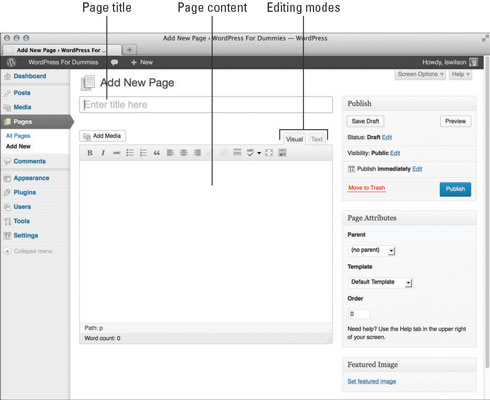Open the New content menu
The image size is (490, 400).
click(142, 62)
